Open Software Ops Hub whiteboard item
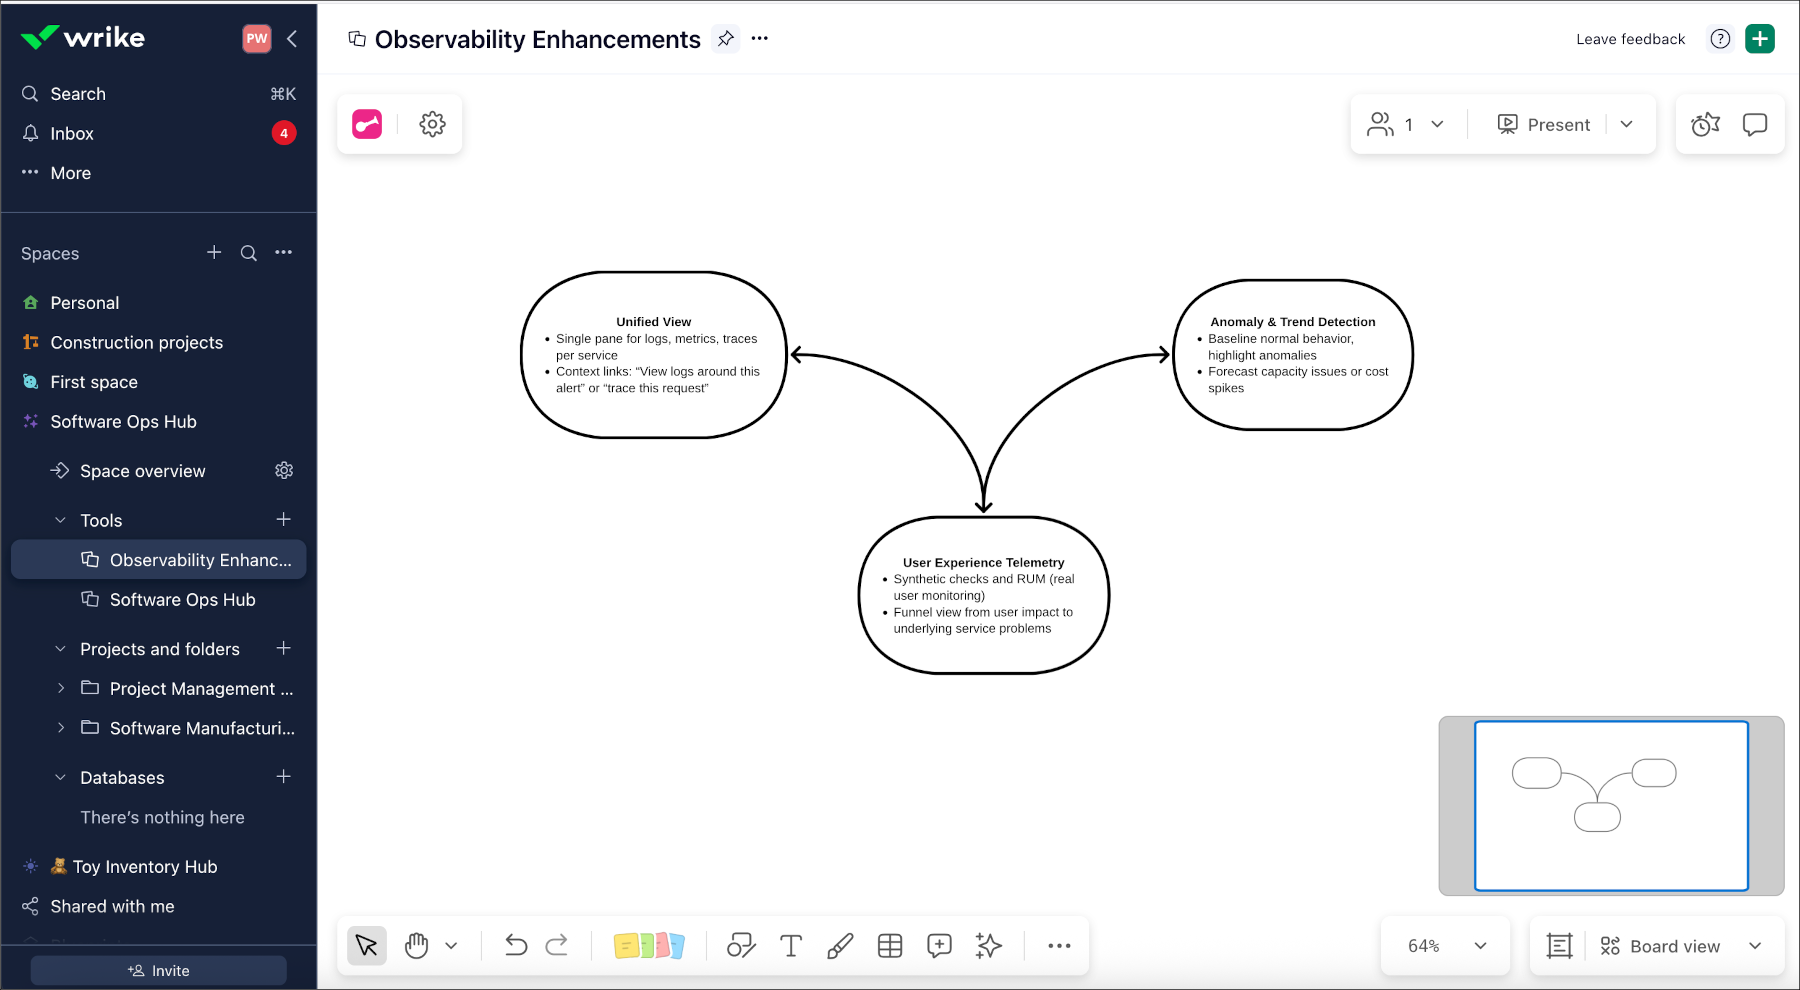Screen dimensions: 1800x990 pyautogui.click(x=182, y=600)
